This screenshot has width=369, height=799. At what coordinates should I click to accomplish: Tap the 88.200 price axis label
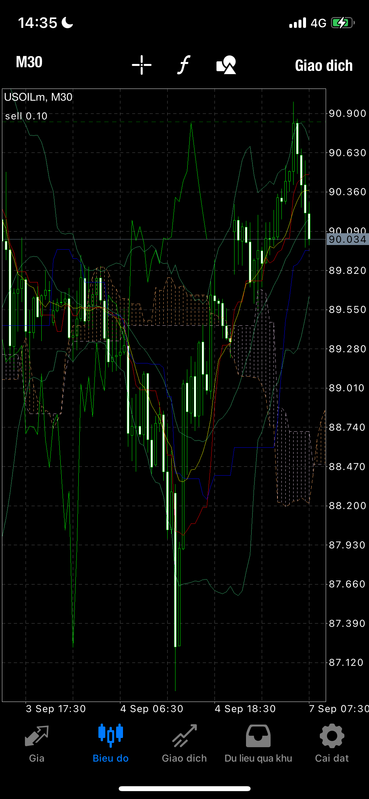[x=348, y=505]
